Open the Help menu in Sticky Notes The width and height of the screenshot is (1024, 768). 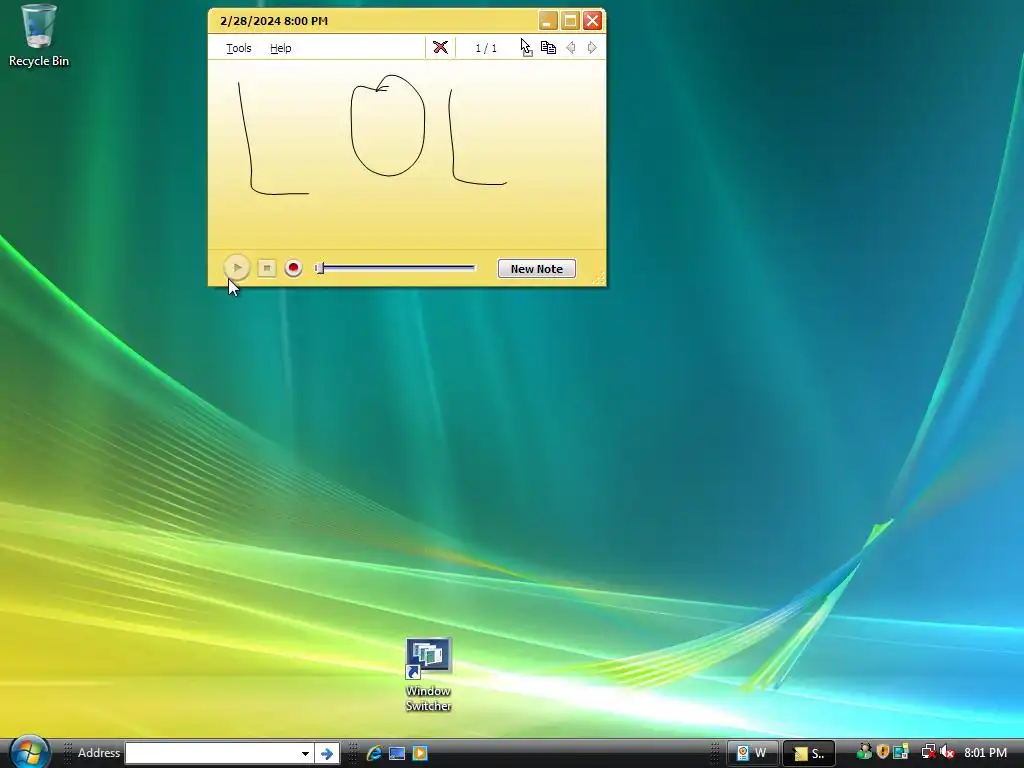tap(281, 48)
